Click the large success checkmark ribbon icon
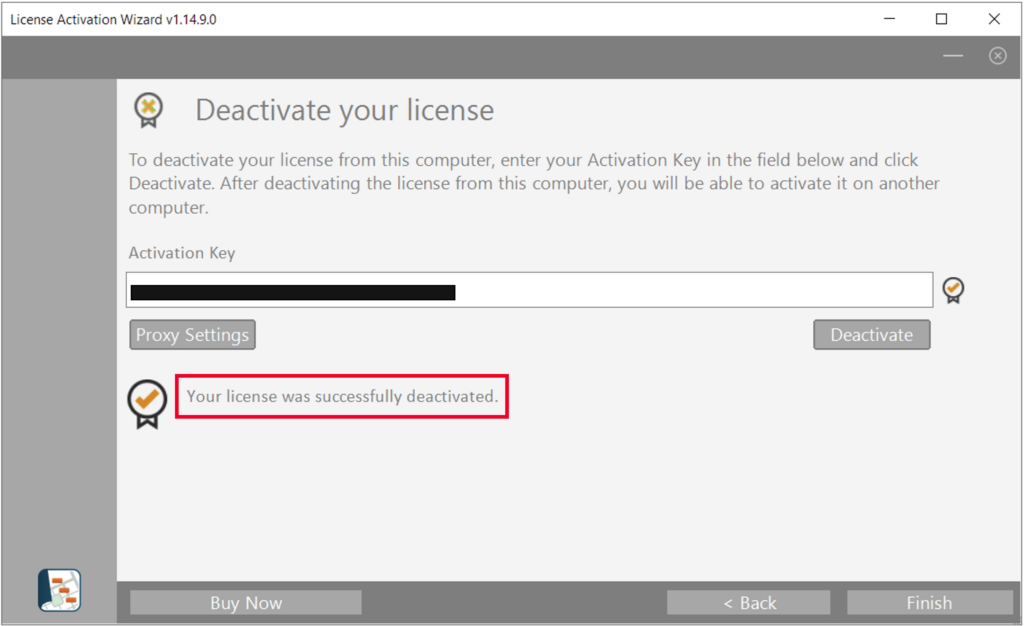Screen dimensions: 1024x626 pyautogui.click(x=147, y=404)
